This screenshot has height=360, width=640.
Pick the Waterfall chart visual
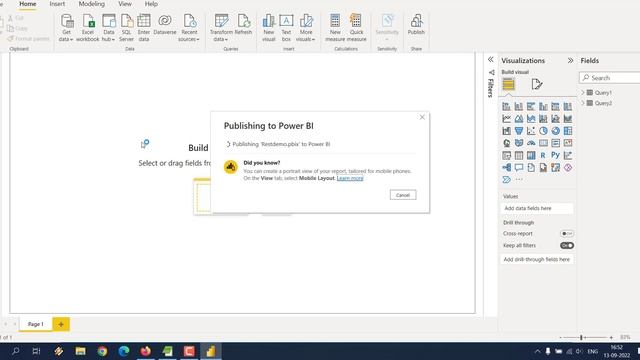507,131
